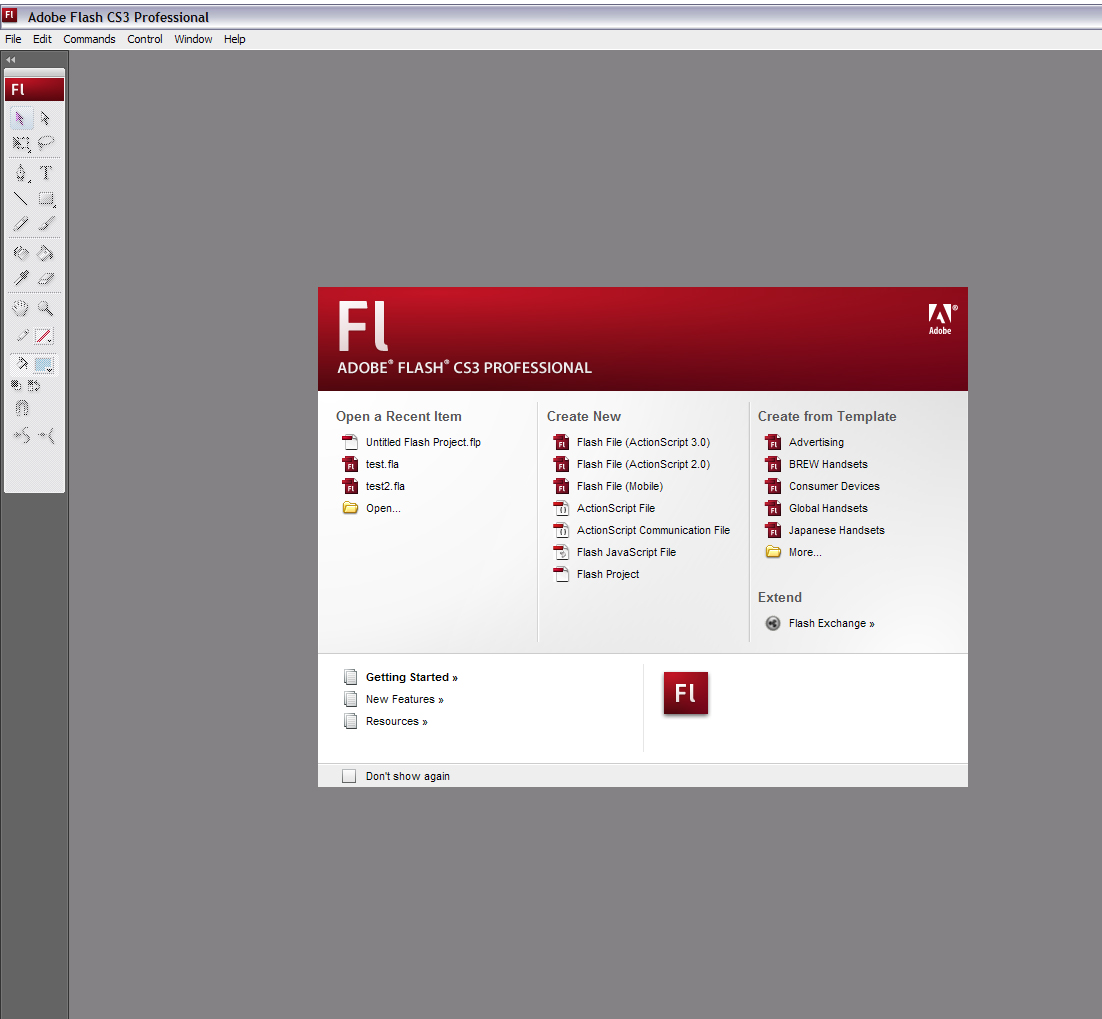Screen dimensions: 1102x1019
Task: Select the Rectangle tool
Action: coord(46,199)
